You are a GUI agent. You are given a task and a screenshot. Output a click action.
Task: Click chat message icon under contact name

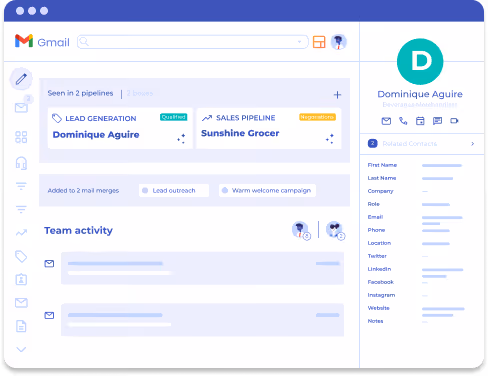[437, 121]
